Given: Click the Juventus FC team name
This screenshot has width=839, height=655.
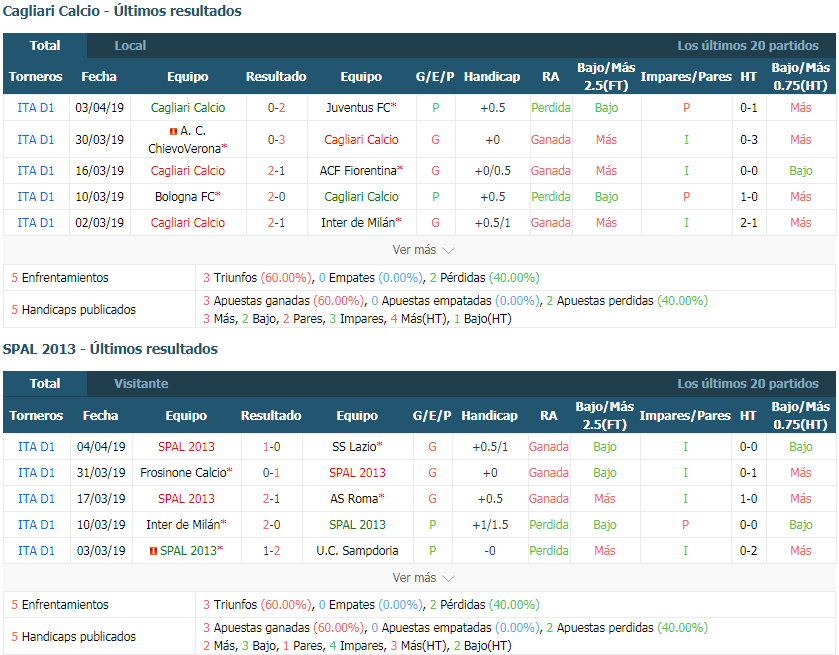Looking at the screenshot, I should coord(358,108).
